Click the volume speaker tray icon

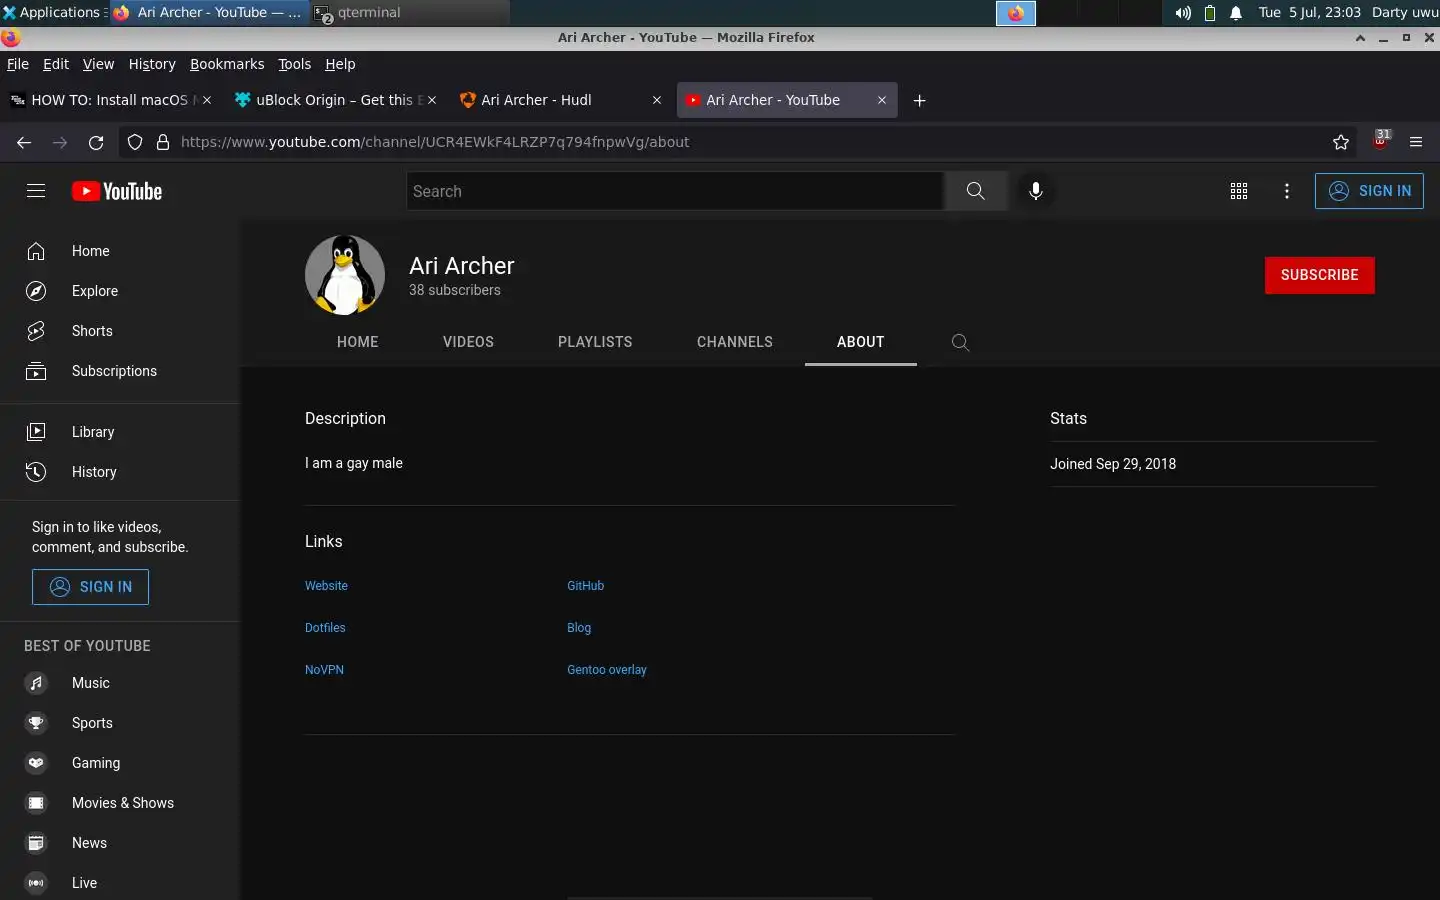[x=1183, y=13]
